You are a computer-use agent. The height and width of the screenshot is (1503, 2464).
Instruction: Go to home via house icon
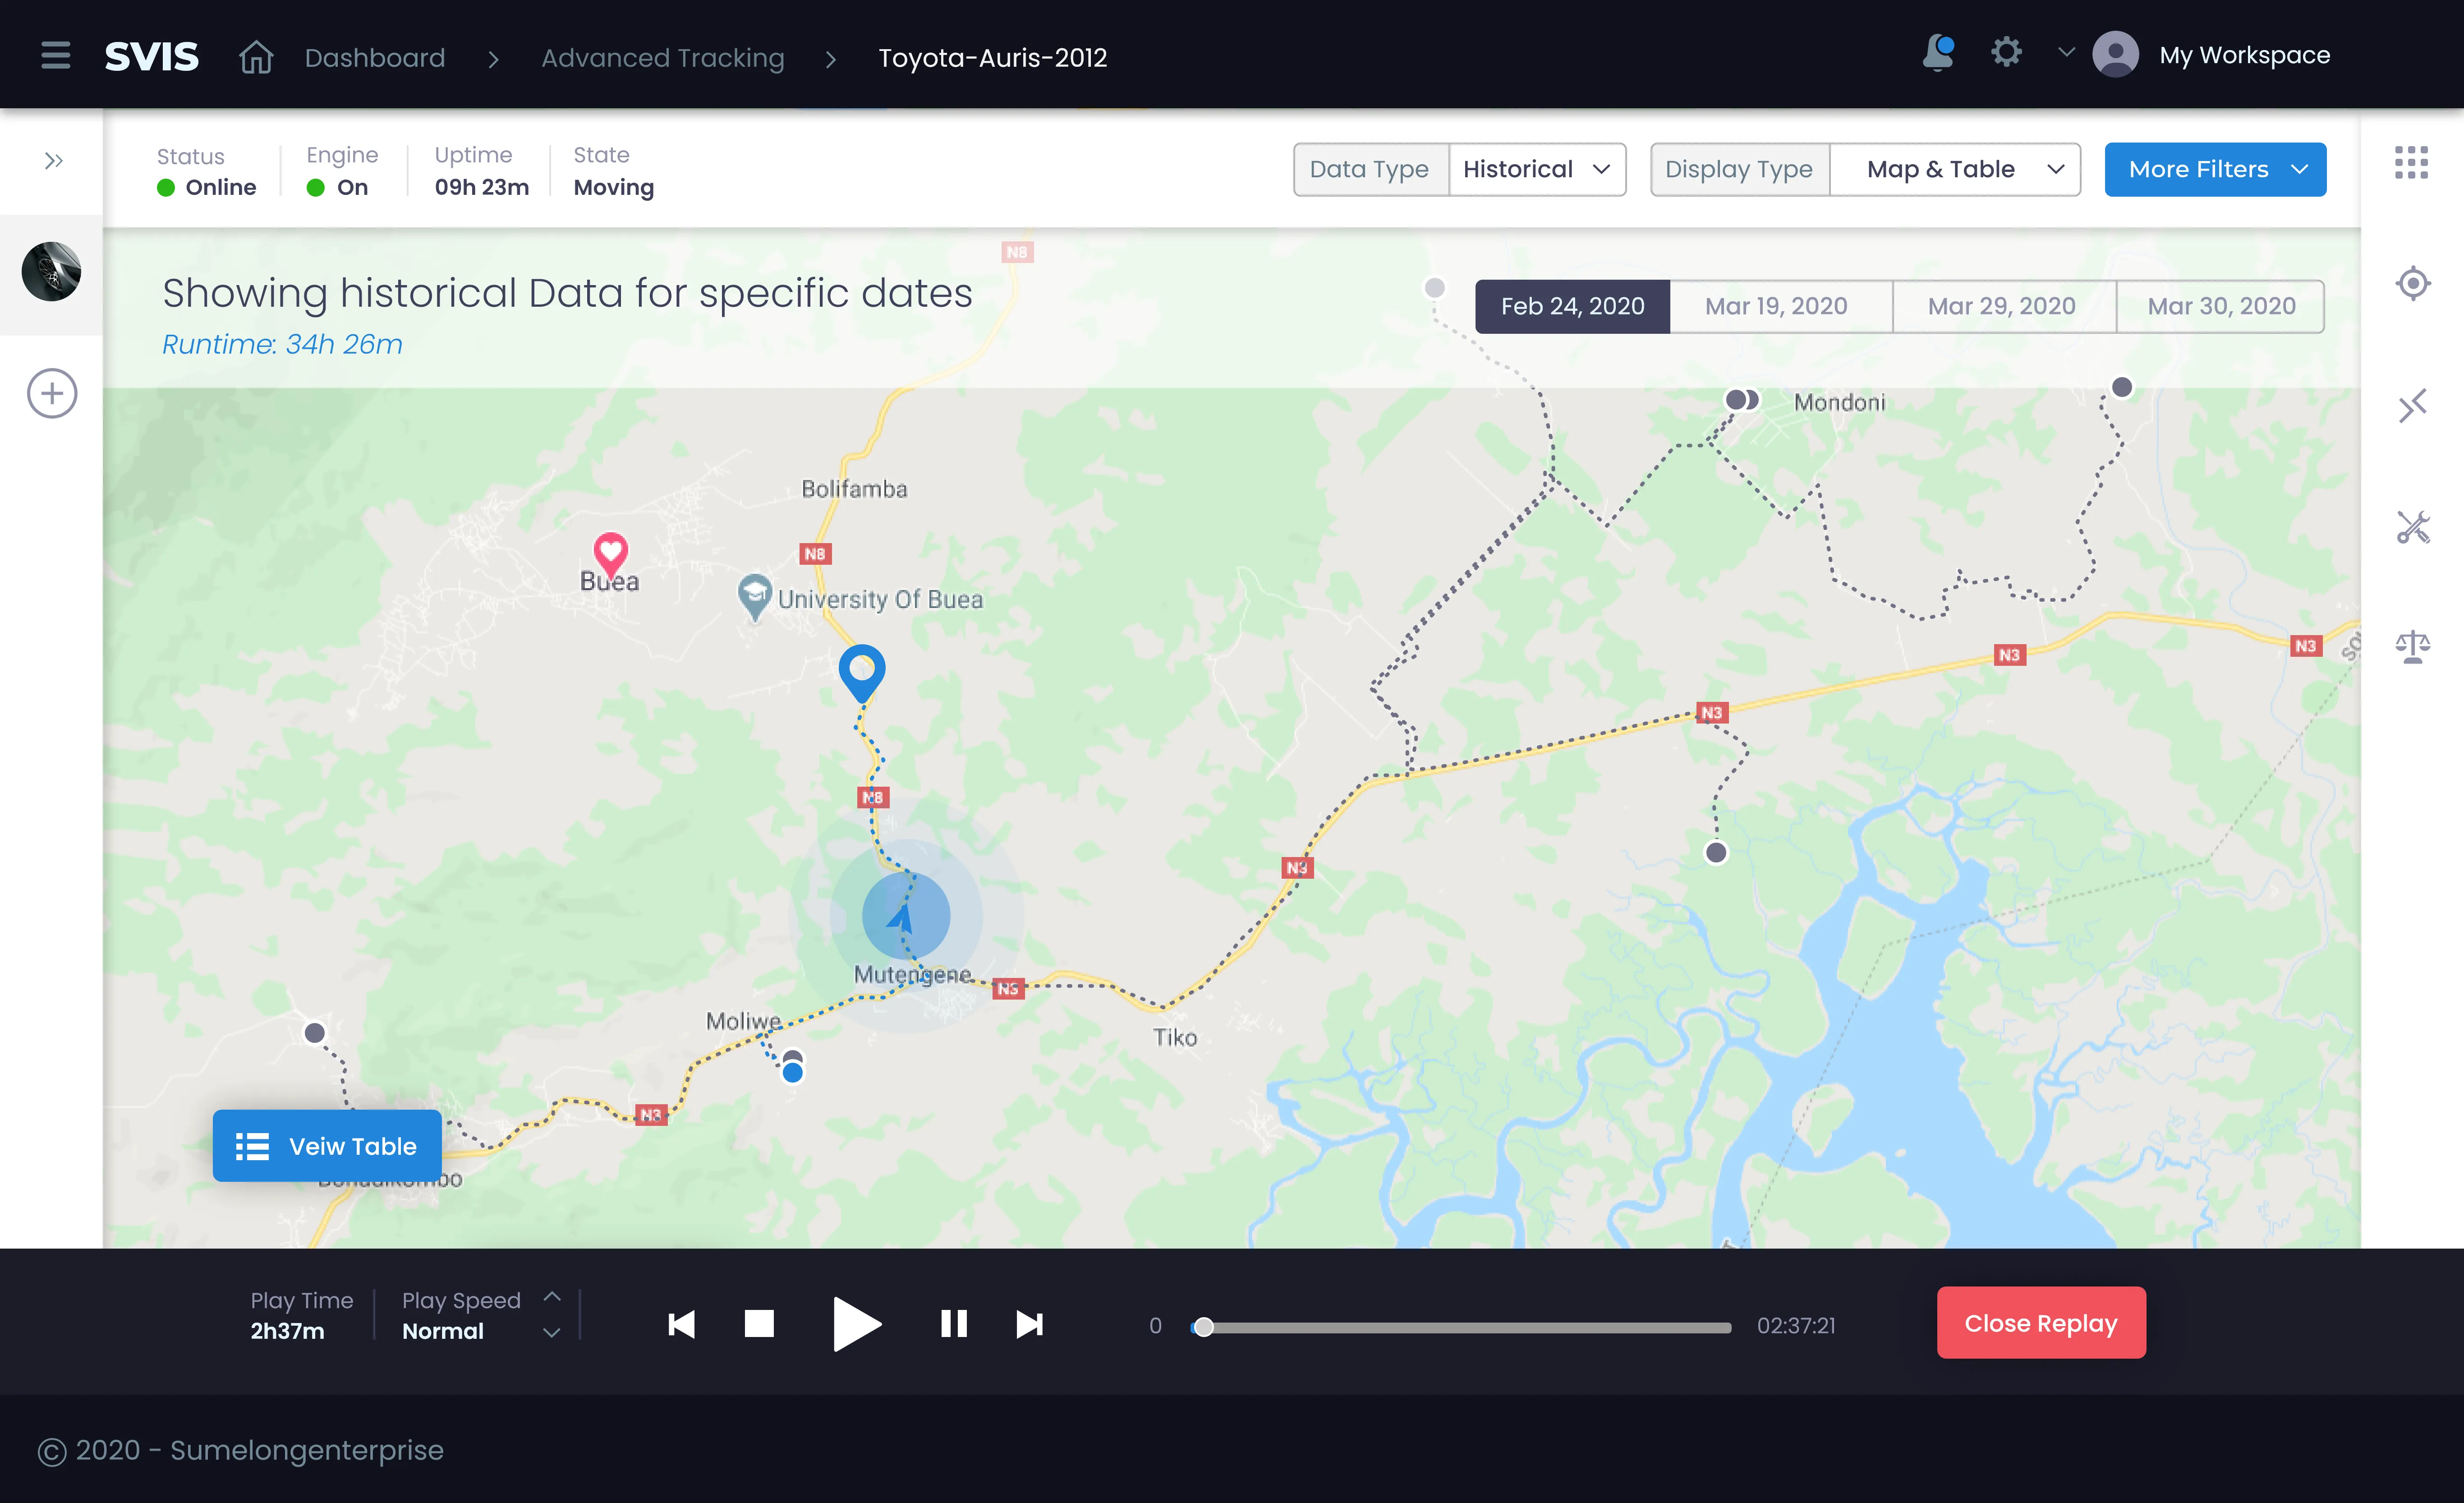[256, 56]
